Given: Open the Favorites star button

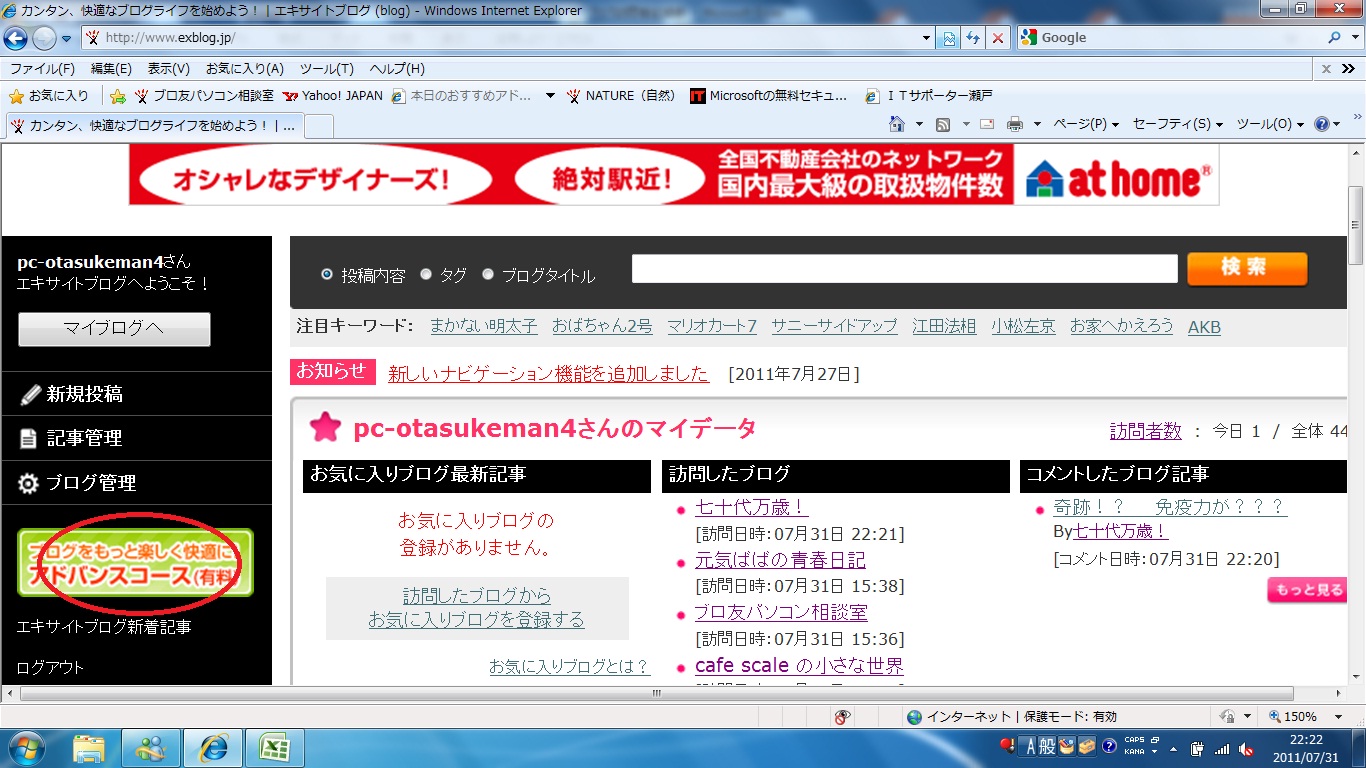Looking at the screenshot, I should click(48, 96).
